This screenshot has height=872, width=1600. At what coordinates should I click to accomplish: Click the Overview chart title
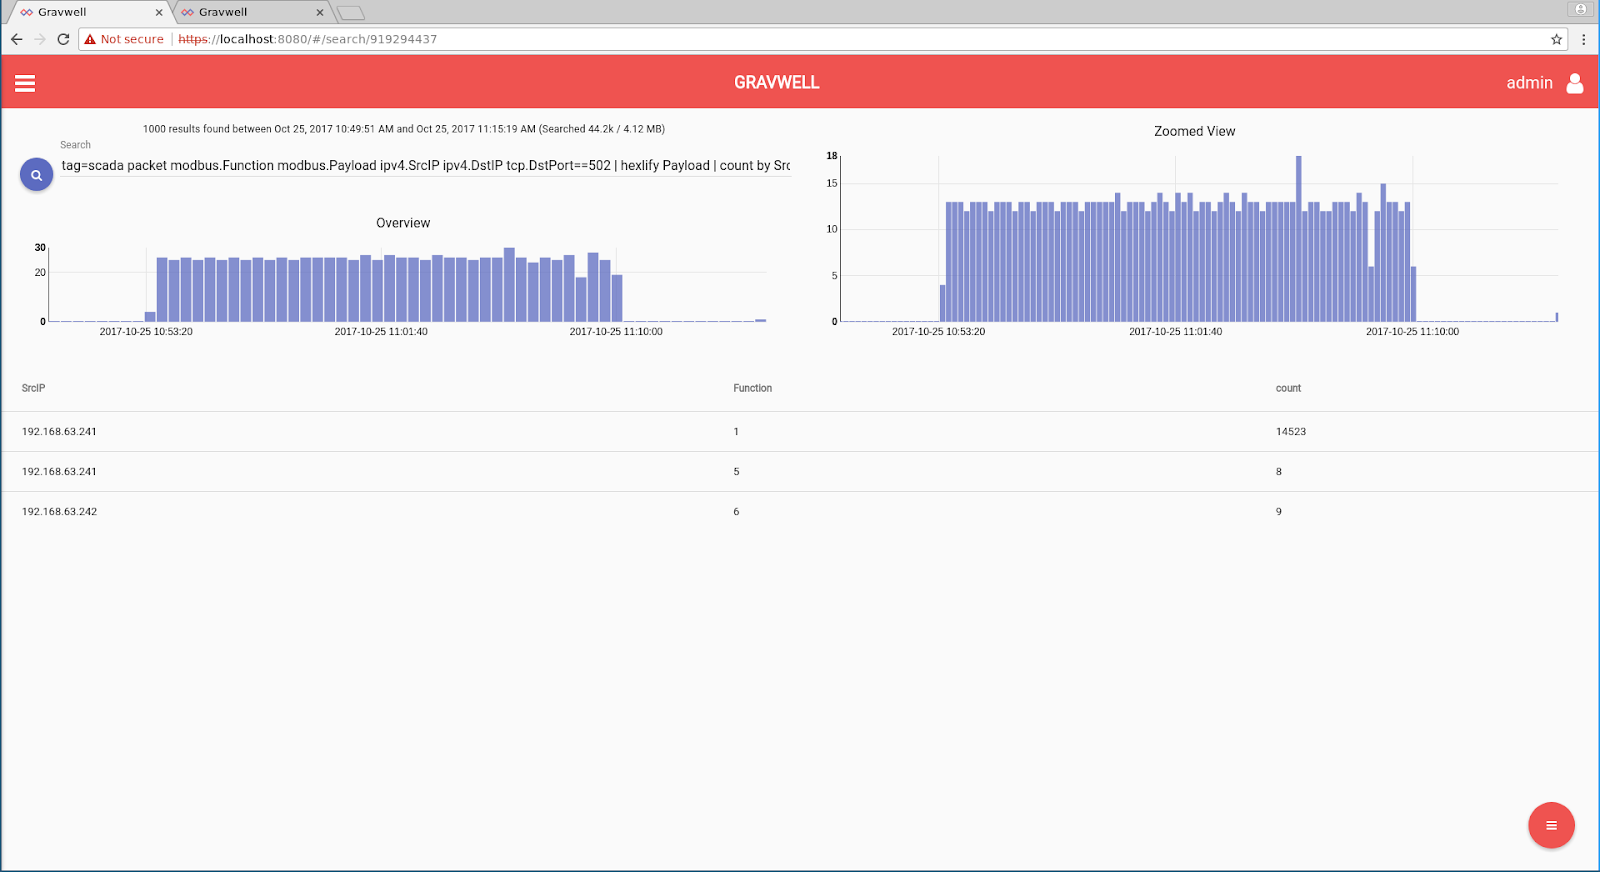[x=403, y=223]
